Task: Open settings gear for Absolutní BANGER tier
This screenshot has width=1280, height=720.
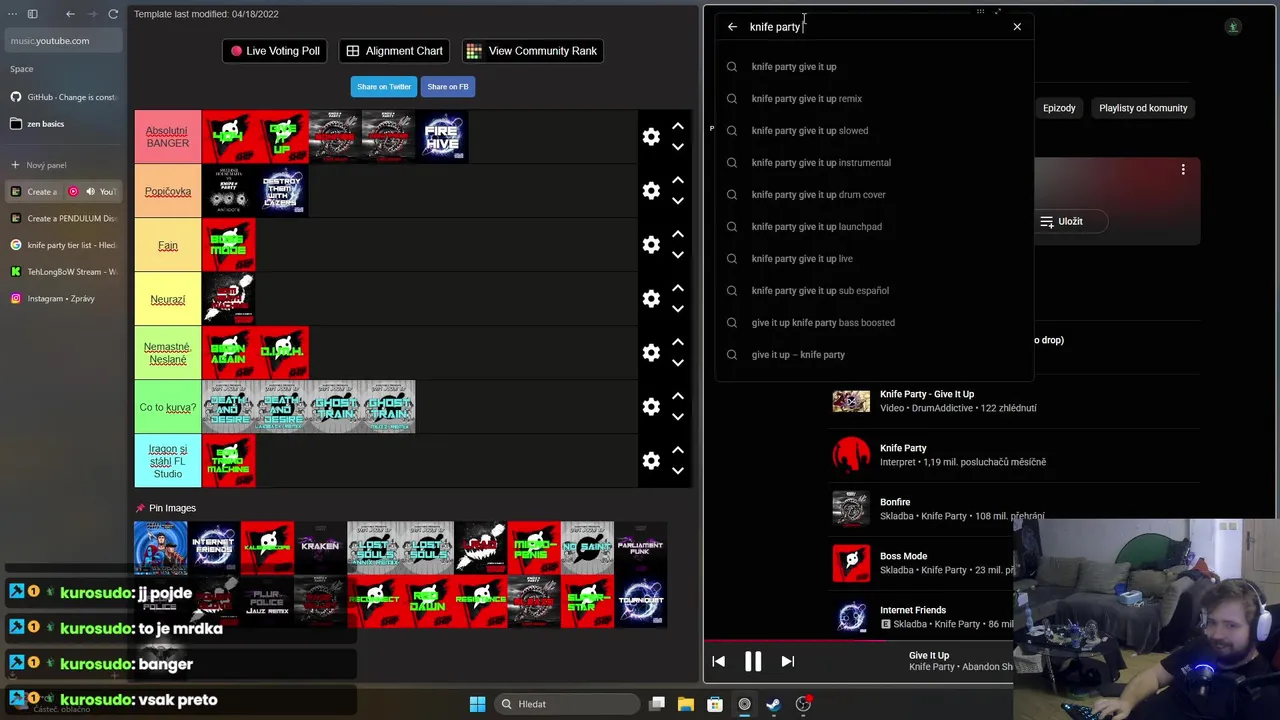Action: pyautogui.click(x=651, y=137)
